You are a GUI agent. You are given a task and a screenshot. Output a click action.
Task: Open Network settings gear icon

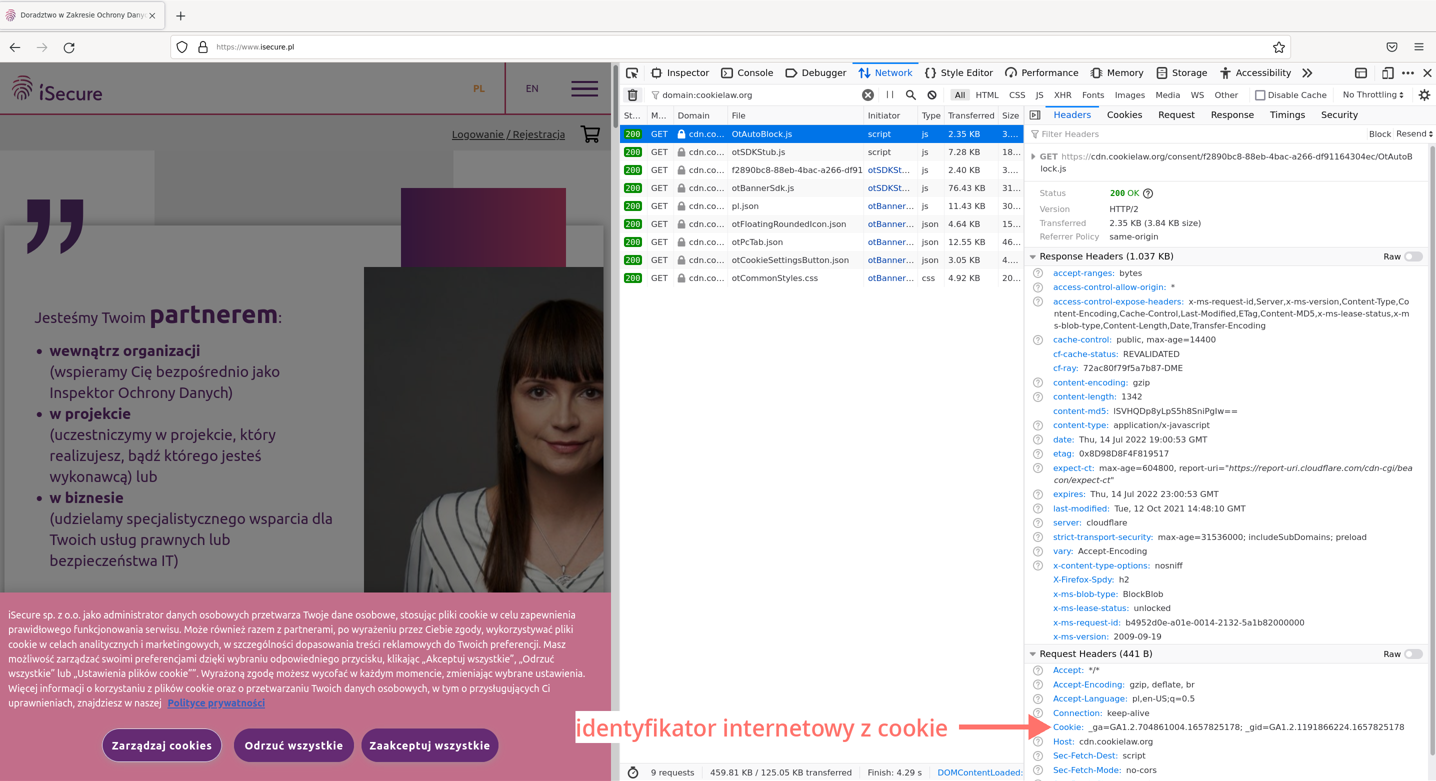(x=1424, y=95)
